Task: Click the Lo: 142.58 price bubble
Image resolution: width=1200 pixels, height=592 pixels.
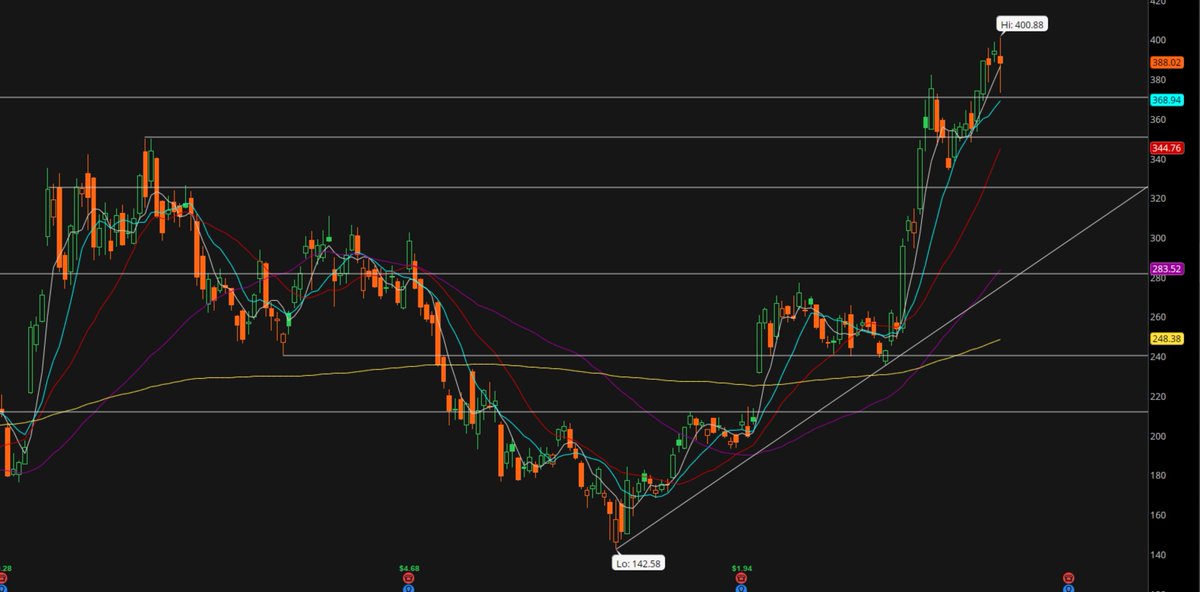Action: tap(640, 563)
